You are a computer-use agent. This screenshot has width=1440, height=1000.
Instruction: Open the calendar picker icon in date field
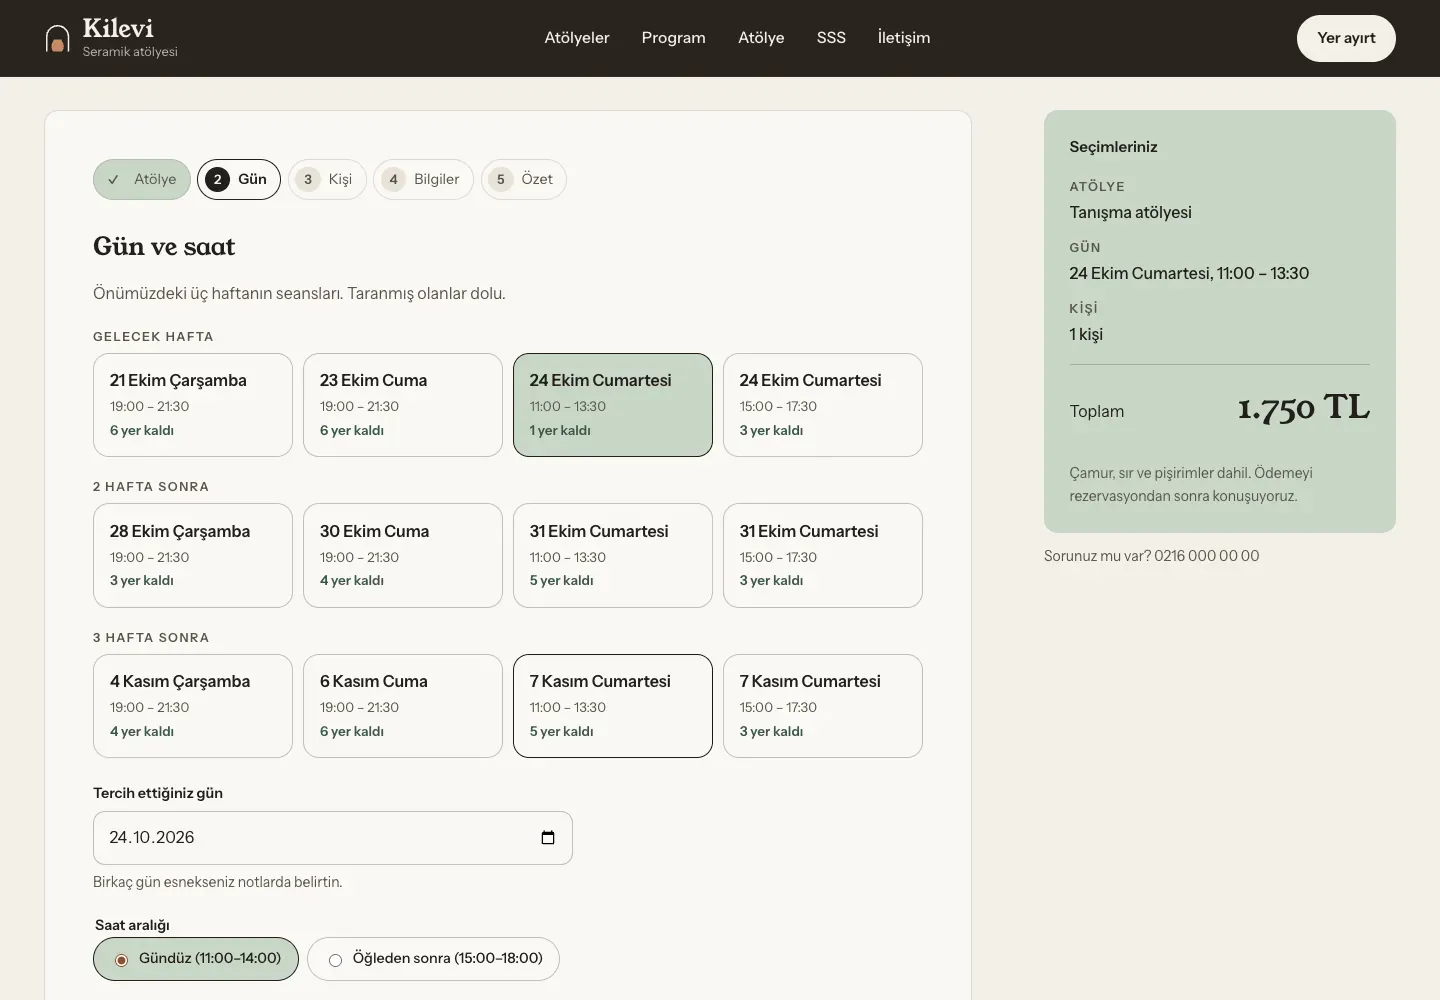(548, 838)
